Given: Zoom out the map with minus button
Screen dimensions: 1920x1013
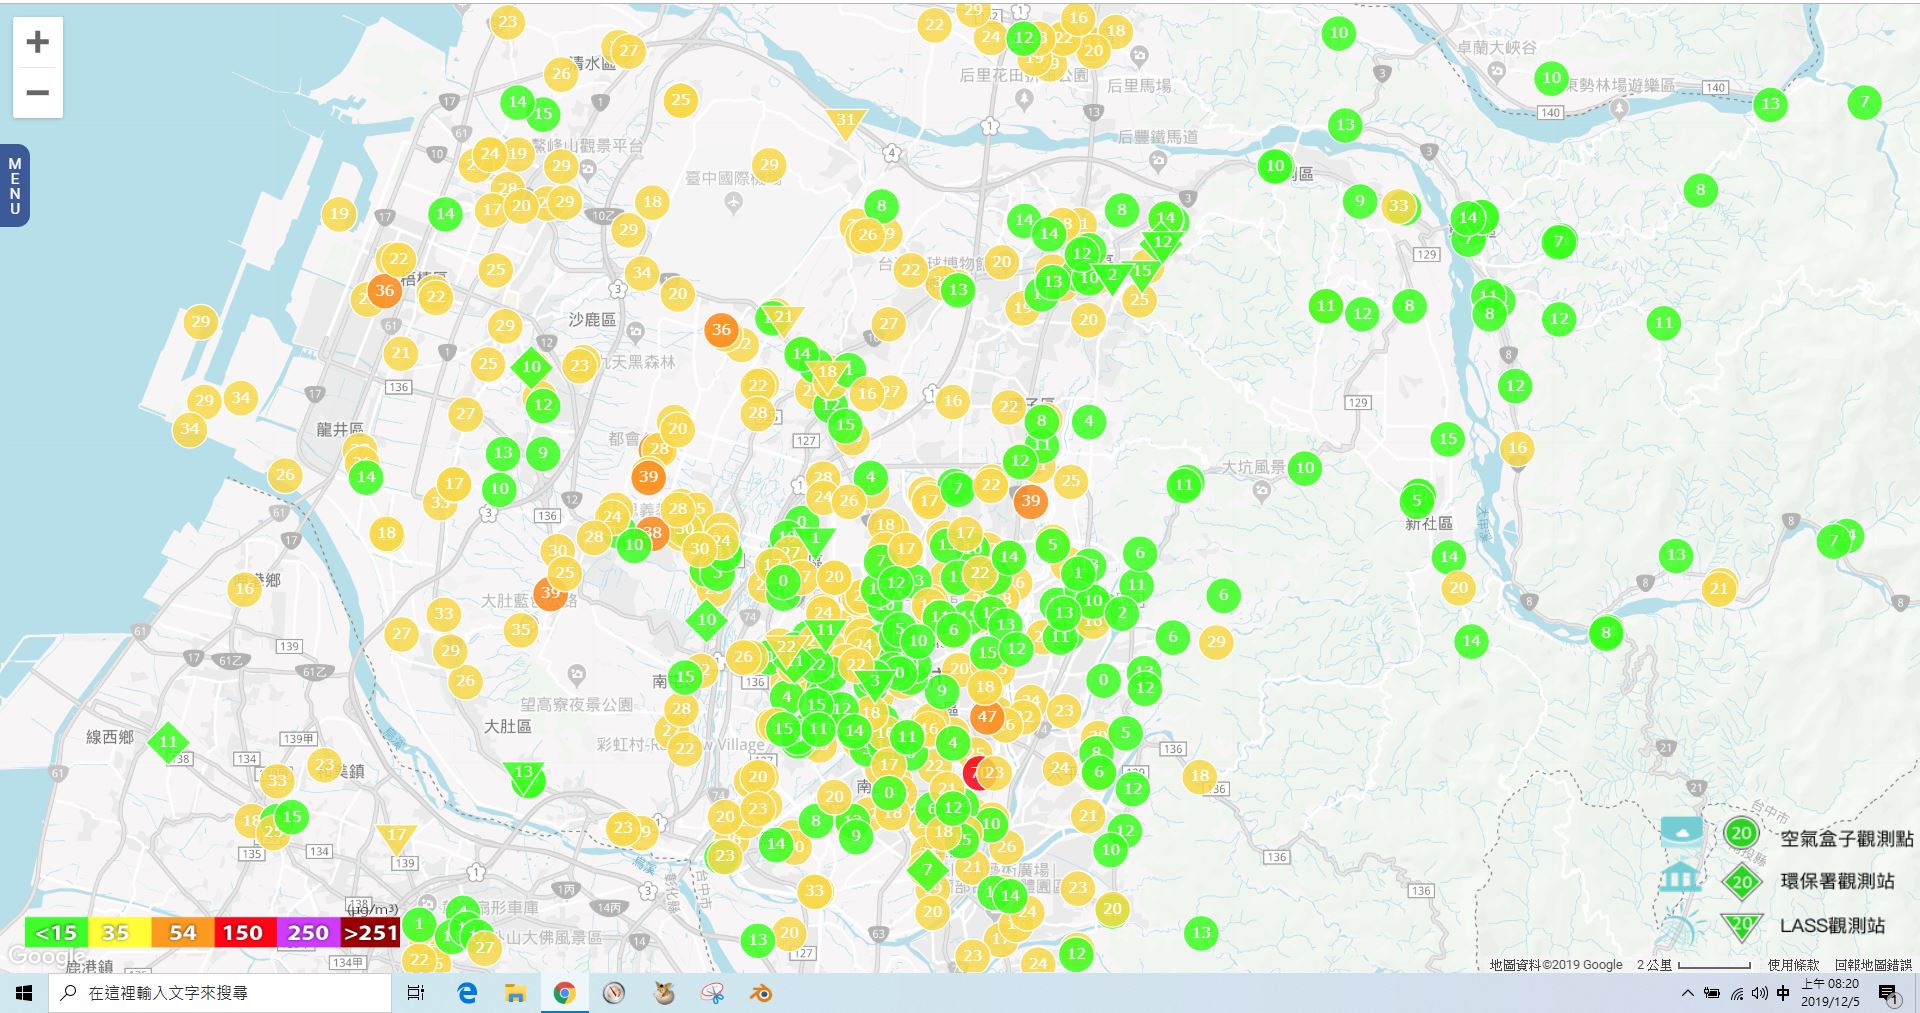Looking at the screenshot, I should (38, 93).
